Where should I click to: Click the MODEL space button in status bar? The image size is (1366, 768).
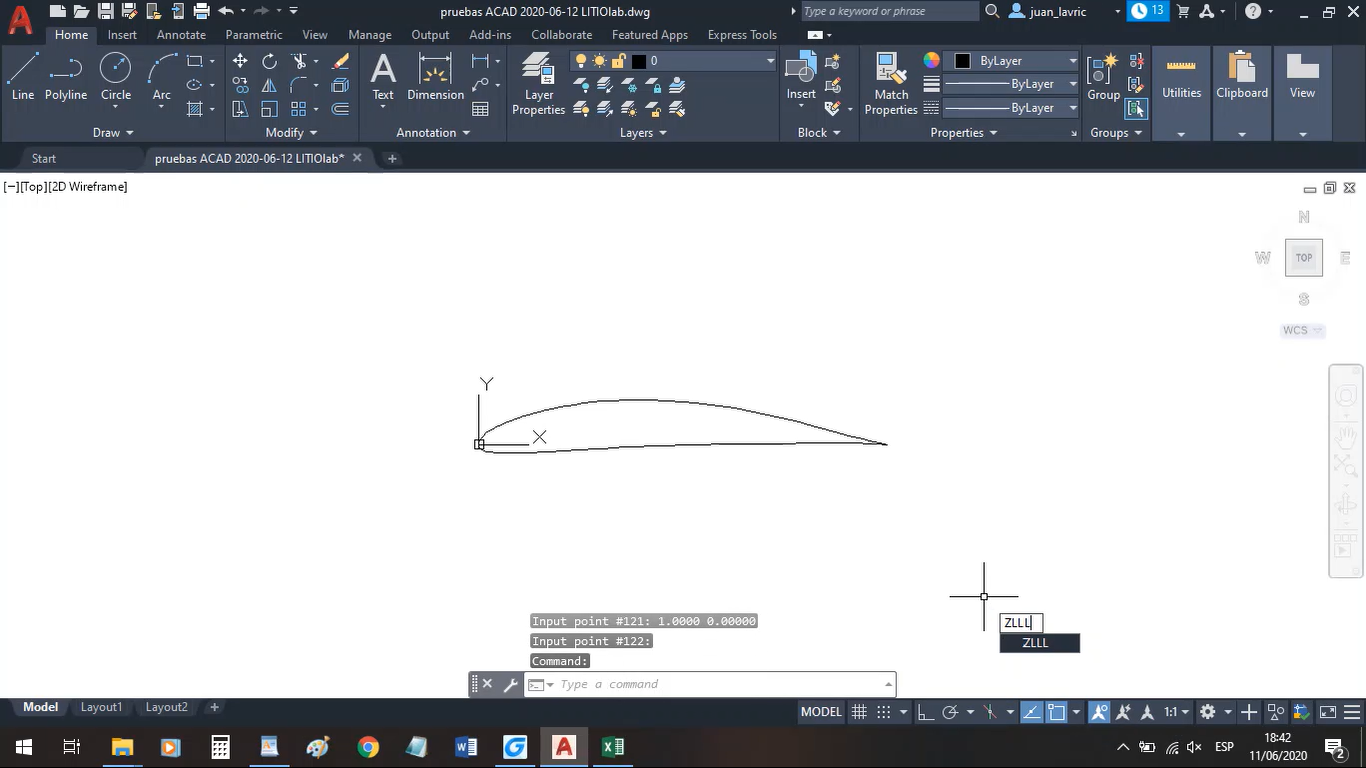click(821, 712)
